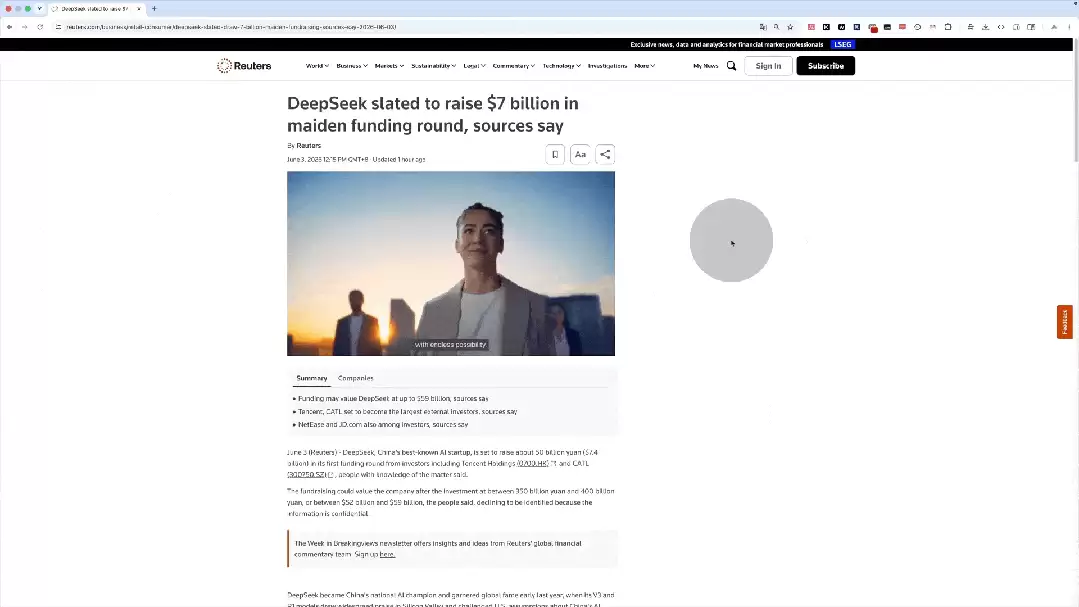Open the browser three-dot menu
The width and height of the screenshot is (1079, 607).
pyautogui.click(x=1069, y=27)
